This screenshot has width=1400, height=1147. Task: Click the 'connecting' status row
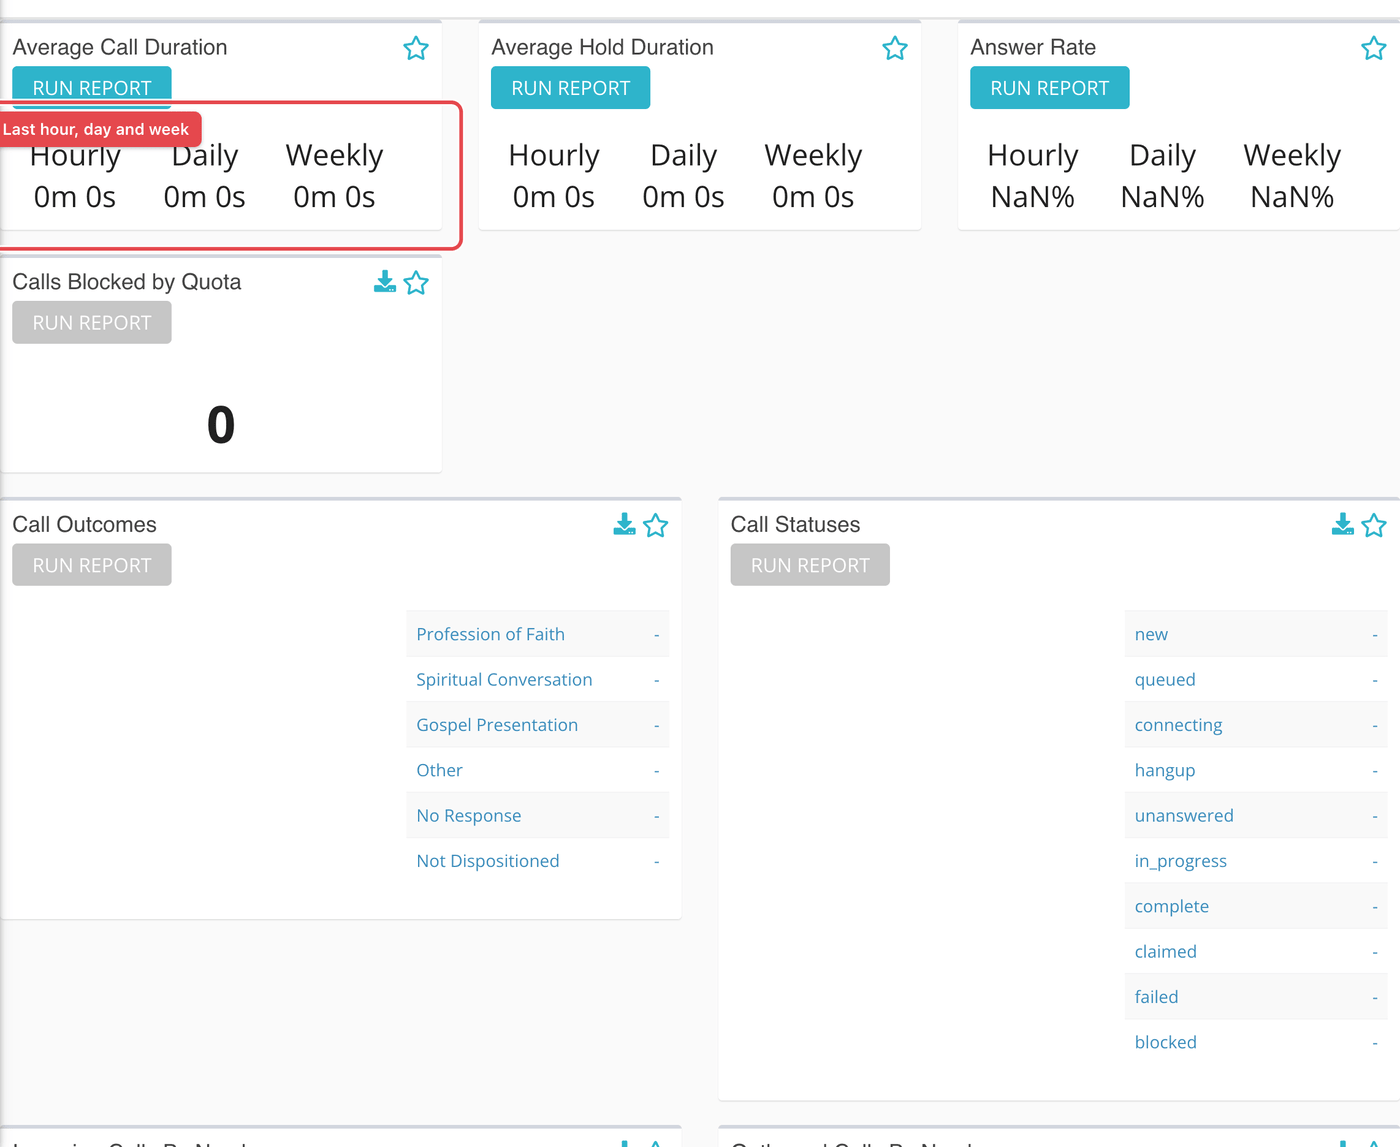pos(1256,725)
